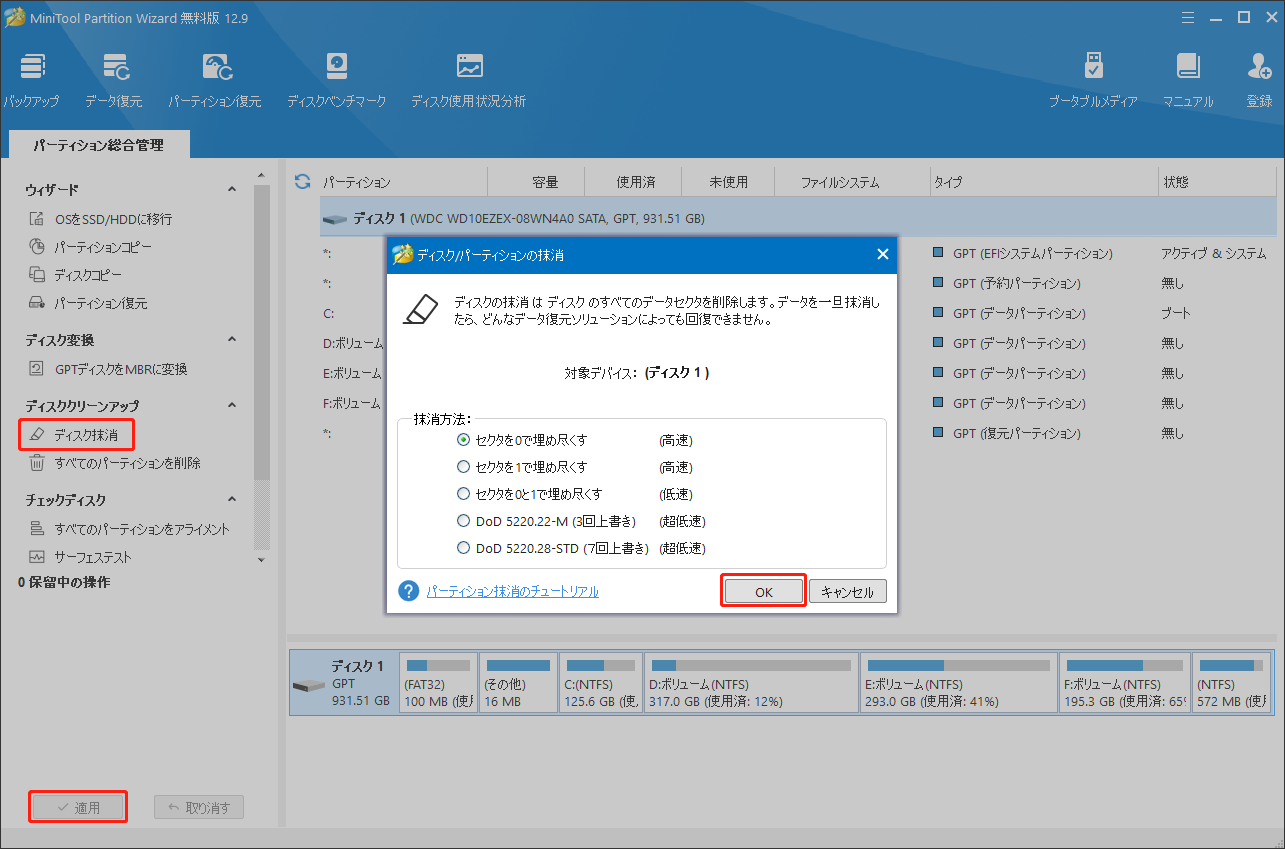Open the マニュアル manual
Image resolution: width=1285 pixels, height=849 pixels.
pos(1188,80)
